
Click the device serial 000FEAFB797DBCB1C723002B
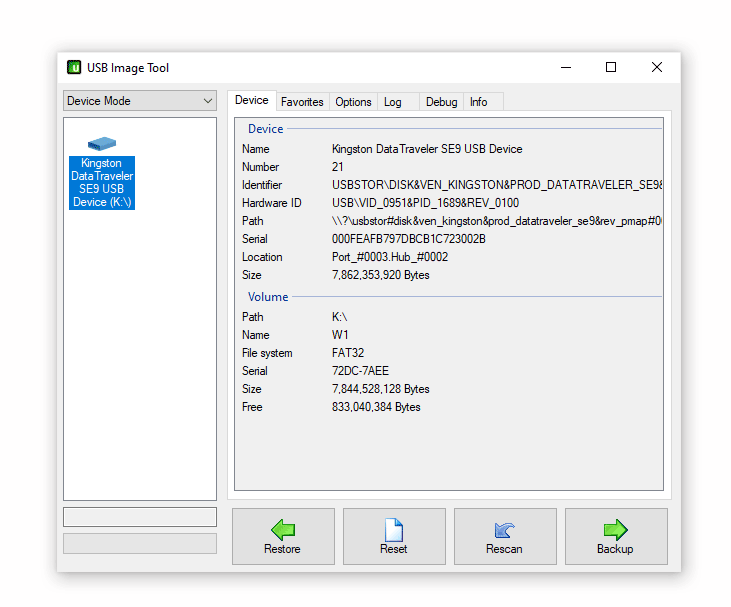409,239
